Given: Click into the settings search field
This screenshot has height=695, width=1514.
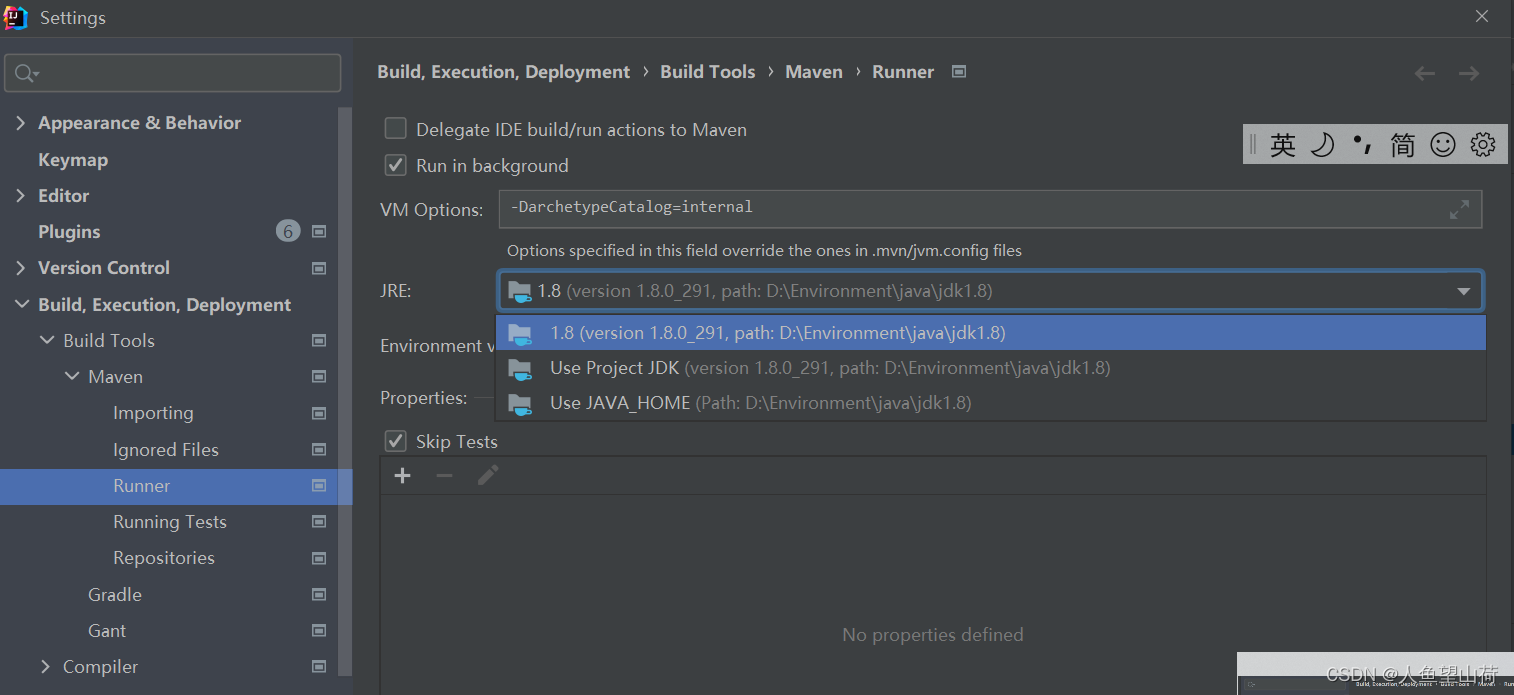Looking at the screenshot, I should pos(173,74).
